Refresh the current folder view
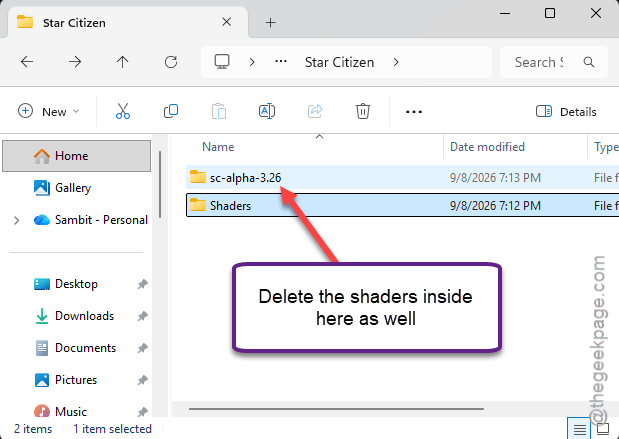 click(x=171, y=62)
